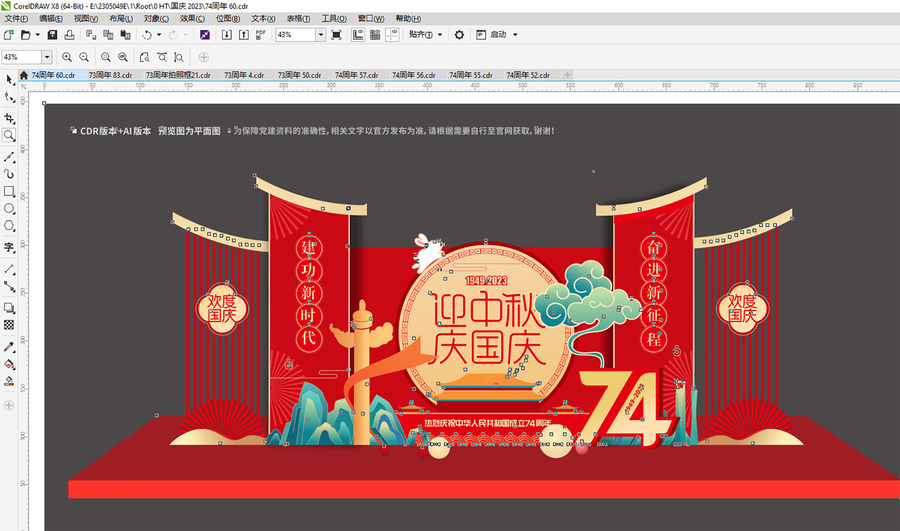The height and width of the screenshot is (531, 900).
Task: Click the Export icon
Action: pyautogui.click(x=244, y=35)
